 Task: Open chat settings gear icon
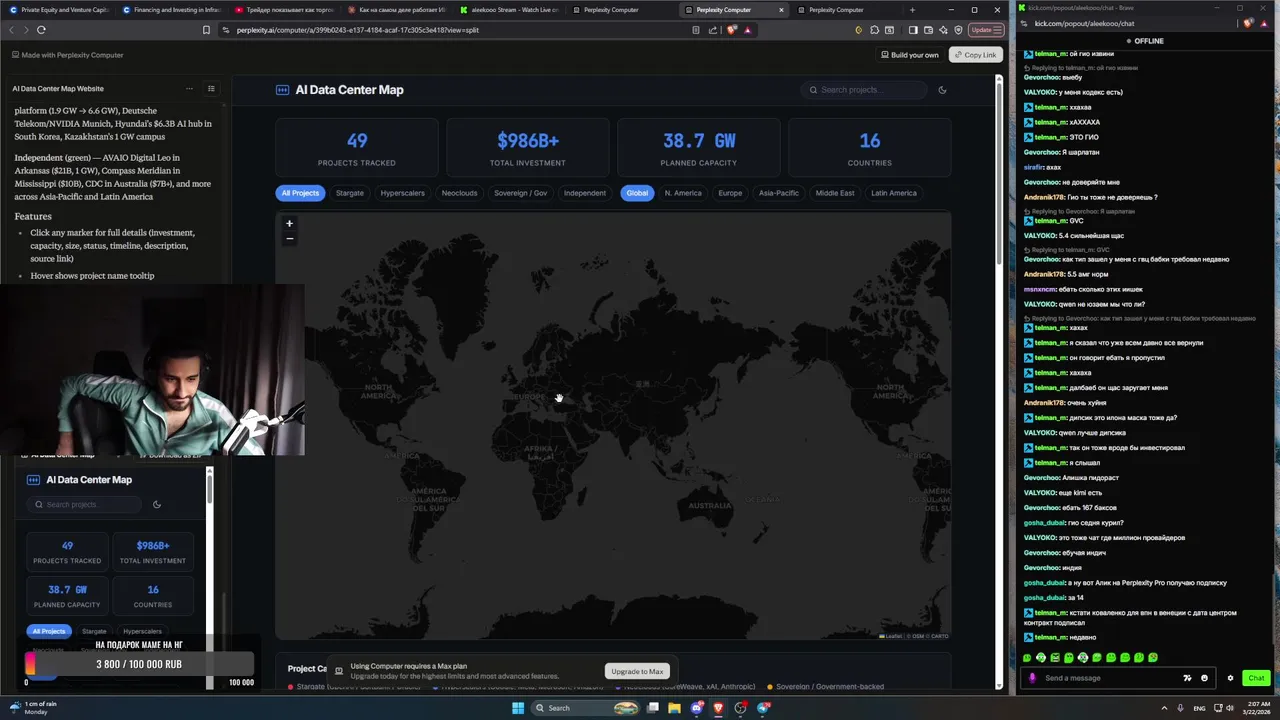coord(1230,678)
